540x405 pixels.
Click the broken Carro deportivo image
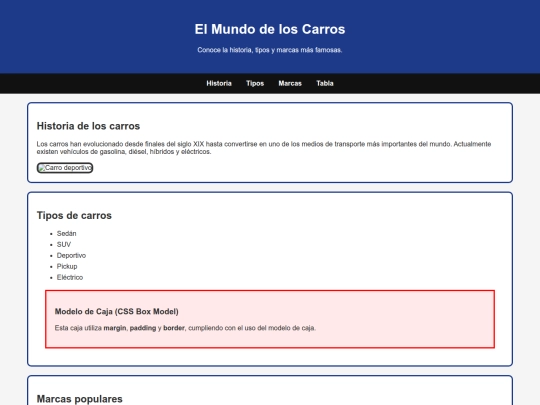click(x=65, y=168)
